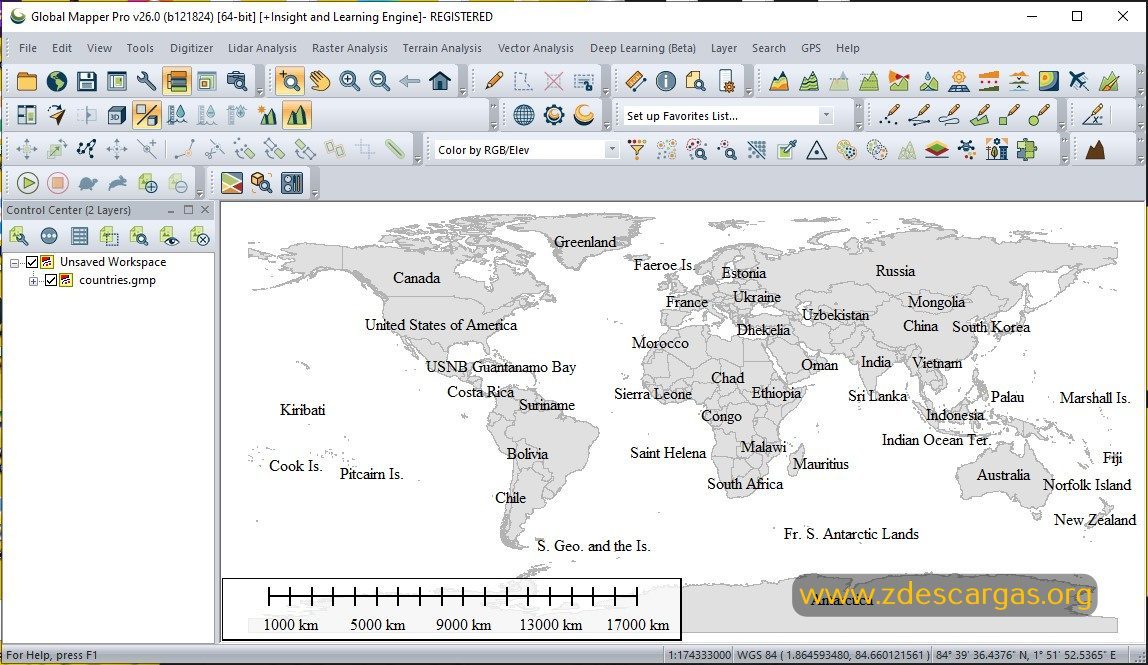Float the Control Center panel with maximize icon

tap(188, 210)
